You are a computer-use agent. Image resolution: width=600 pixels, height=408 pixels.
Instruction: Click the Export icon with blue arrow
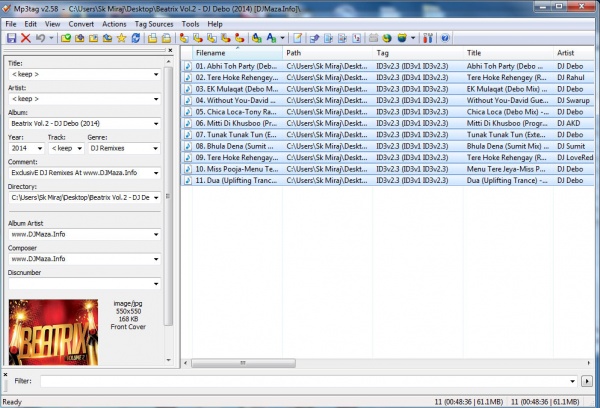315,38
